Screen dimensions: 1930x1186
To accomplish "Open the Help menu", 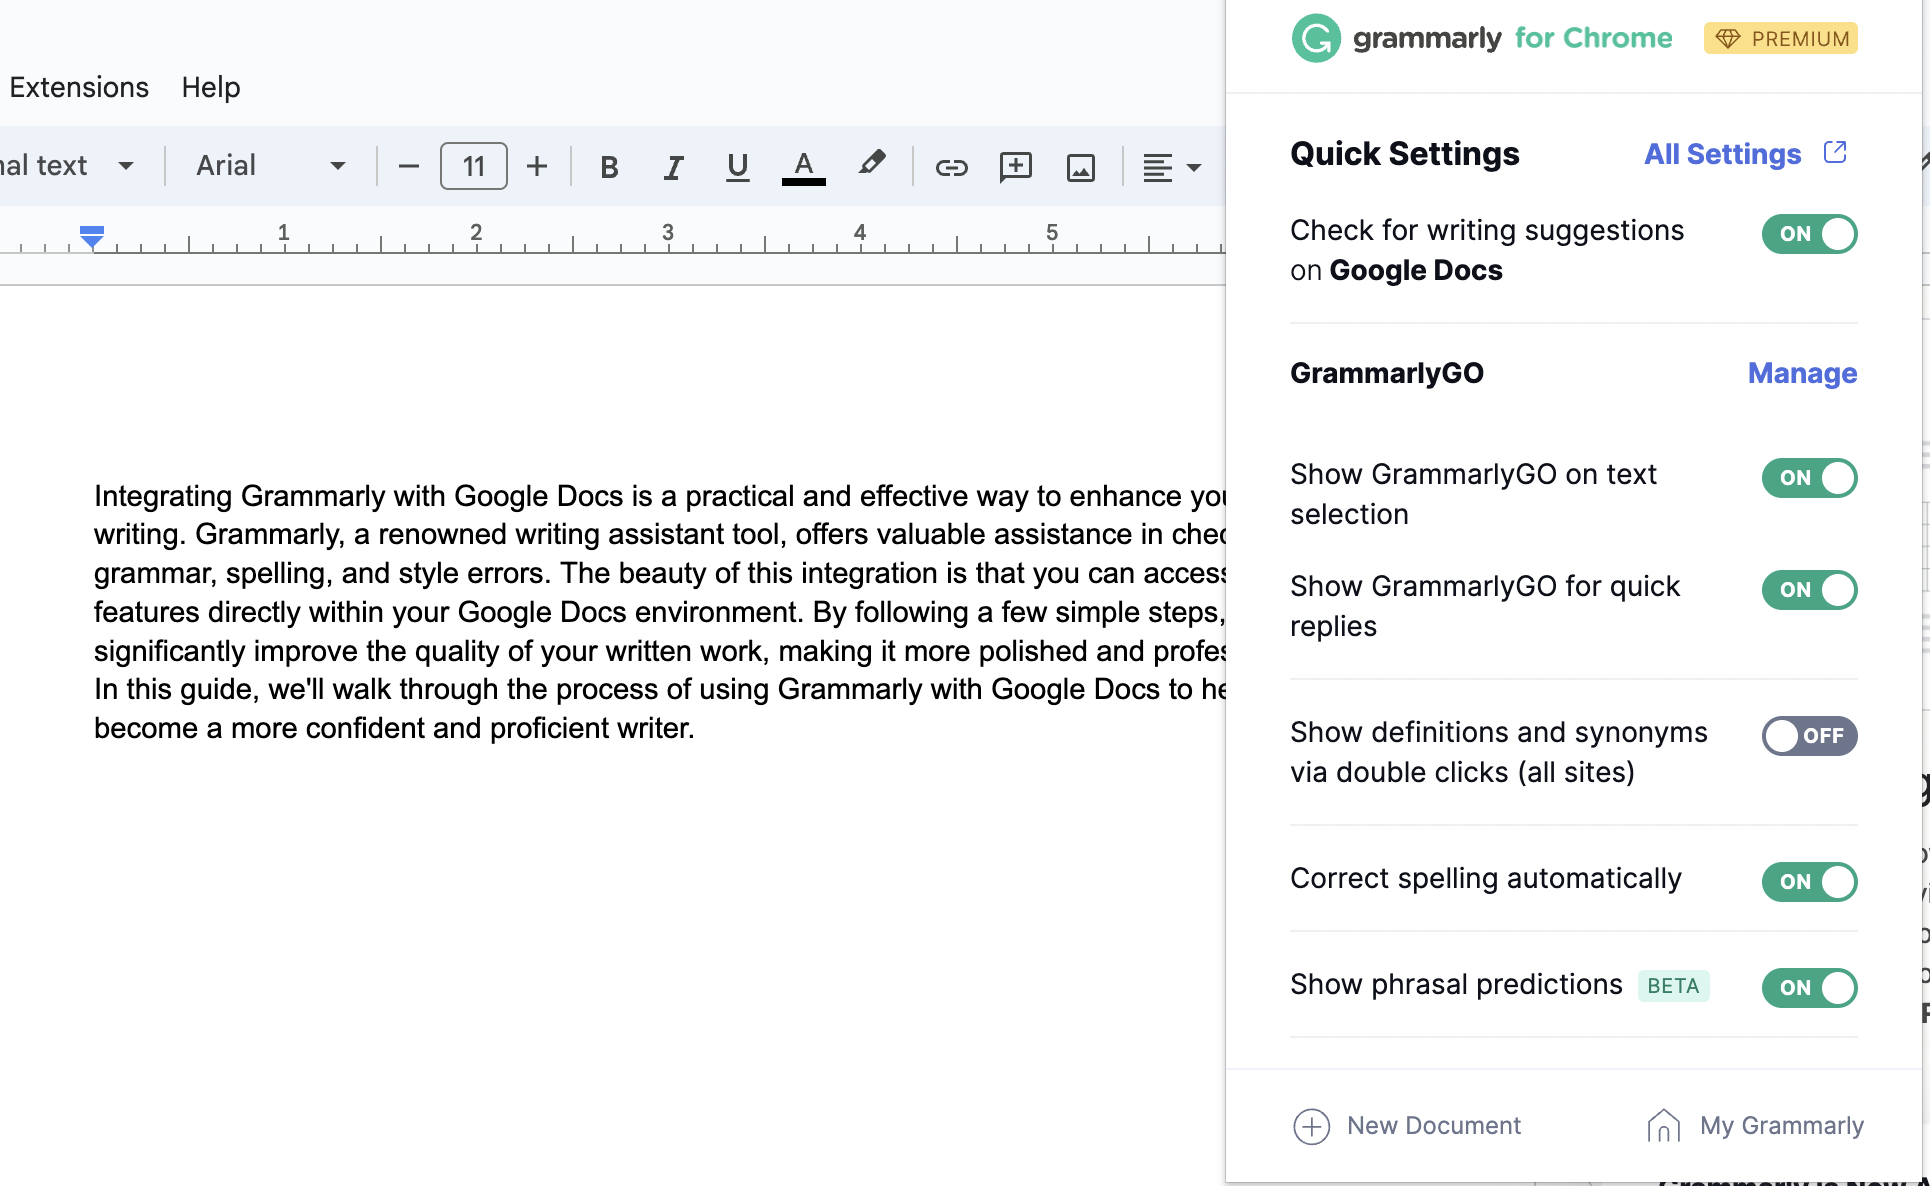I will (x=211, y=87).
